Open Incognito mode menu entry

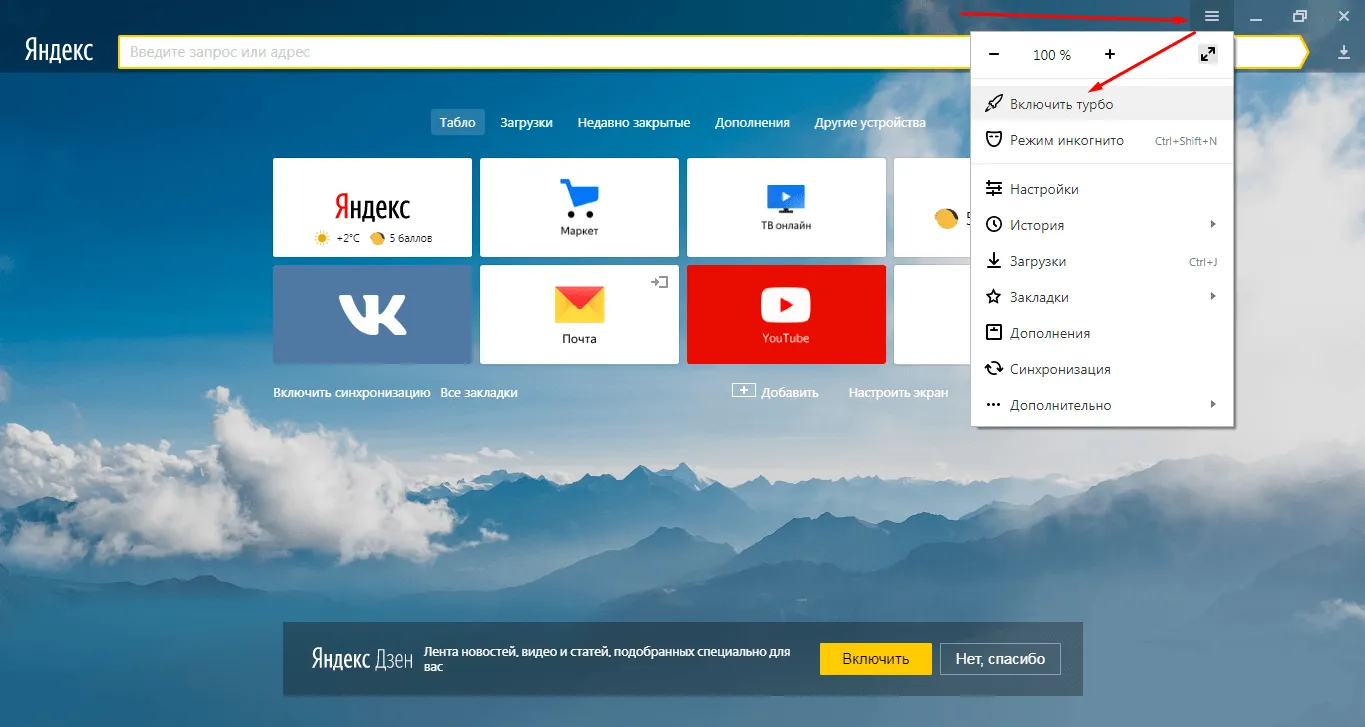(1066, 141)
